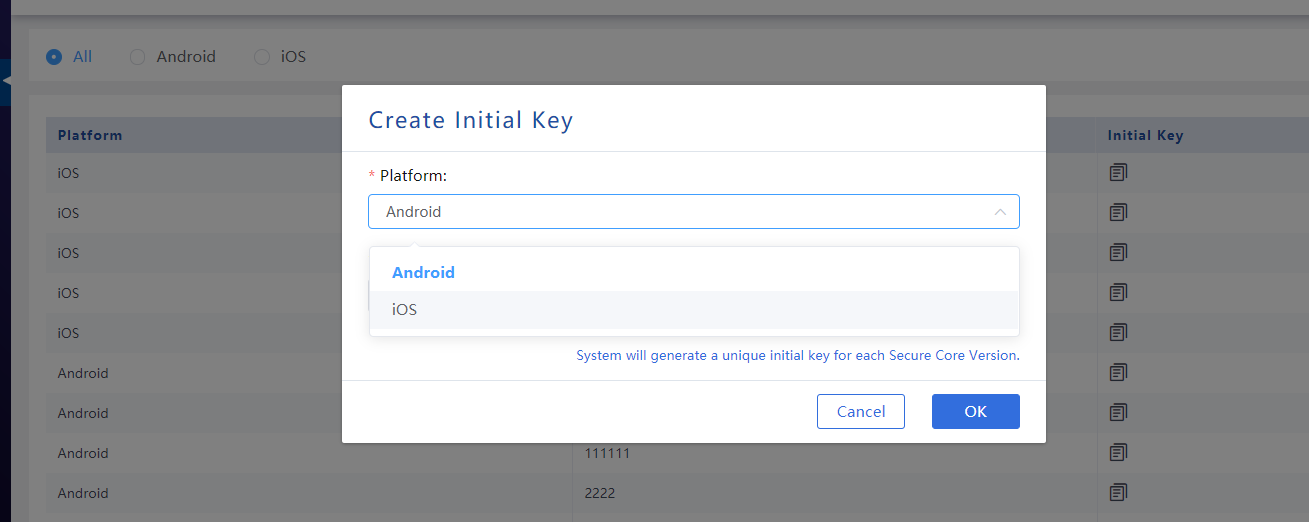Click left sidebar collapse arrow
This screenshot has width=1309, height=522.
click(x=5, y=78)
